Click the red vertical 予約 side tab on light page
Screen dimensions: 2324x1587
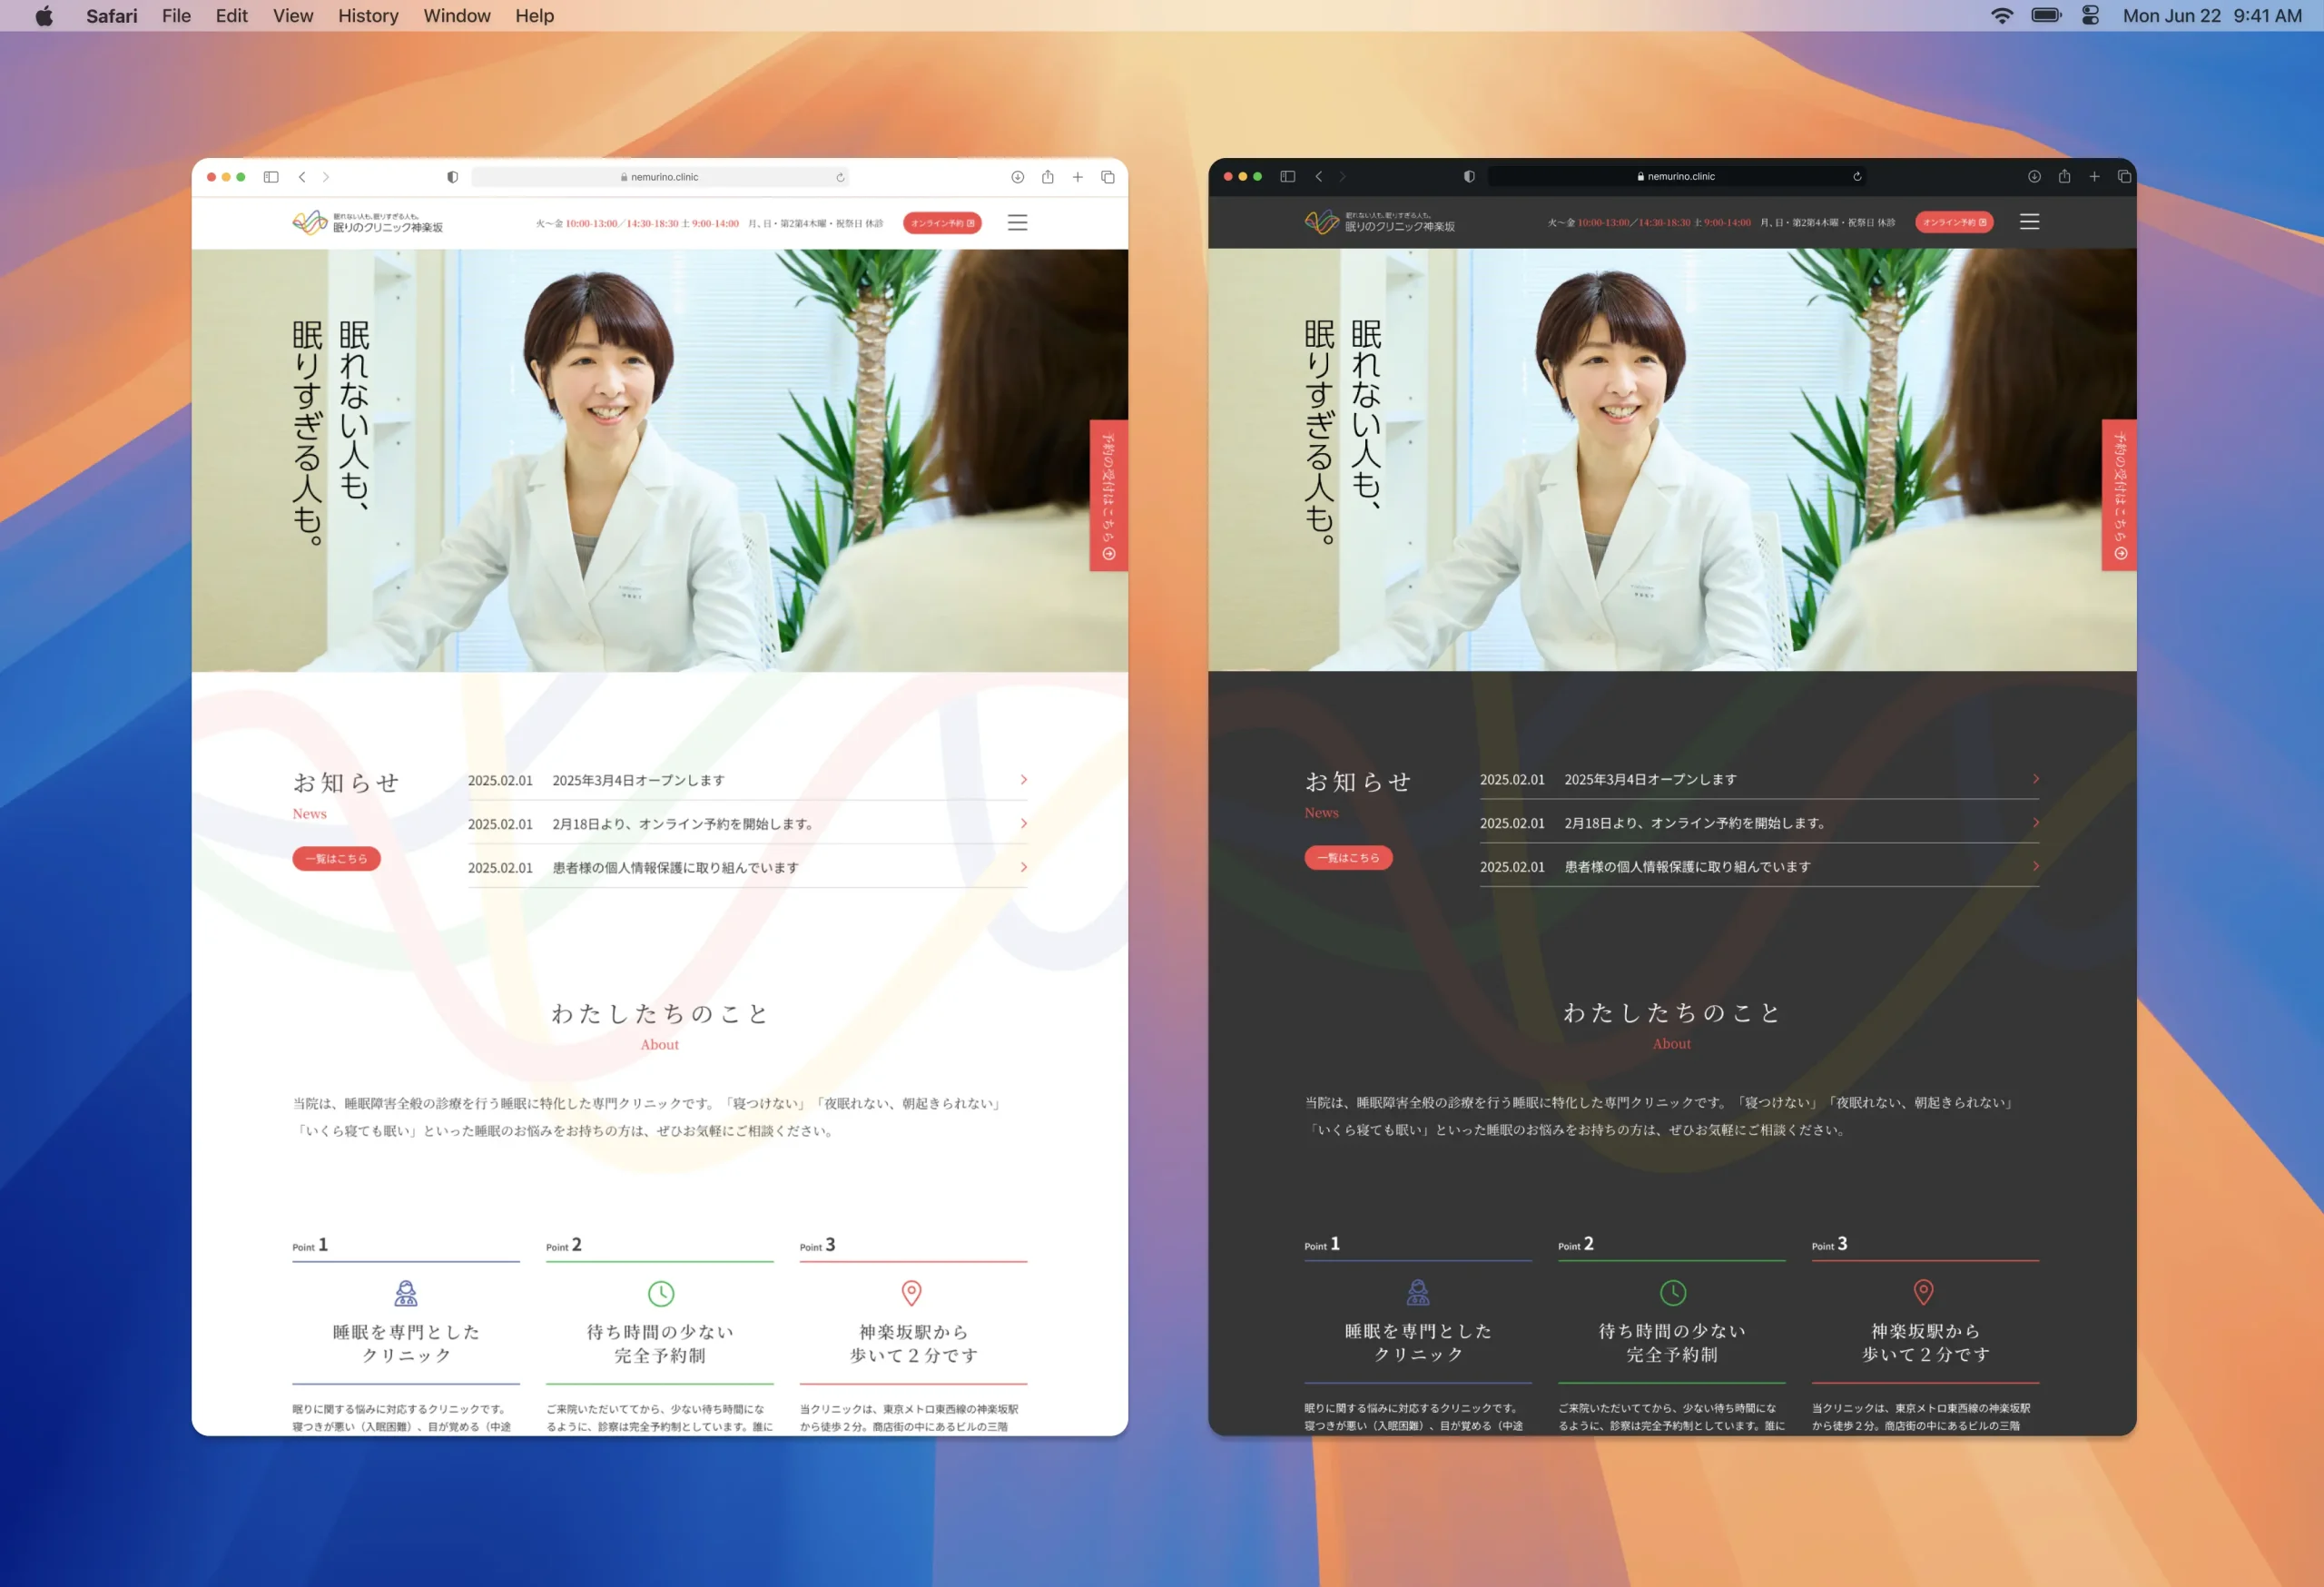pyautogui.click(x=1108, y=495)
